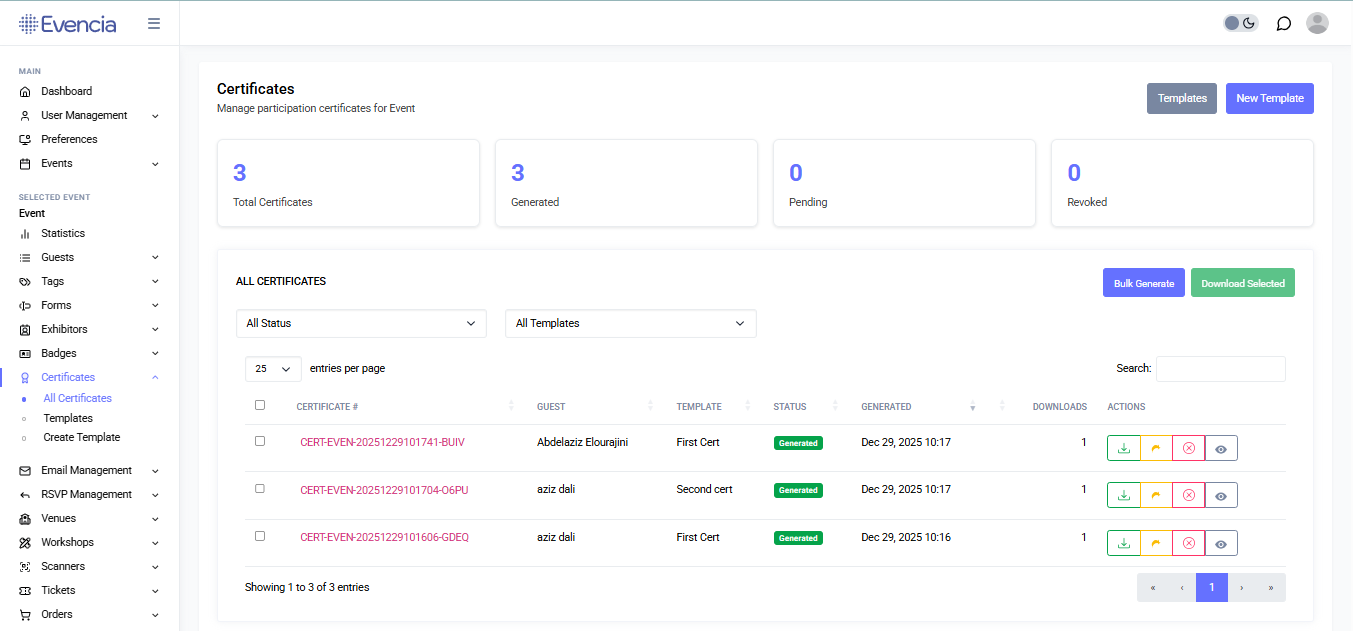This screenshot has width=1353, height=631.
Task: Click the Evencia logo
Action: (67, 22)
